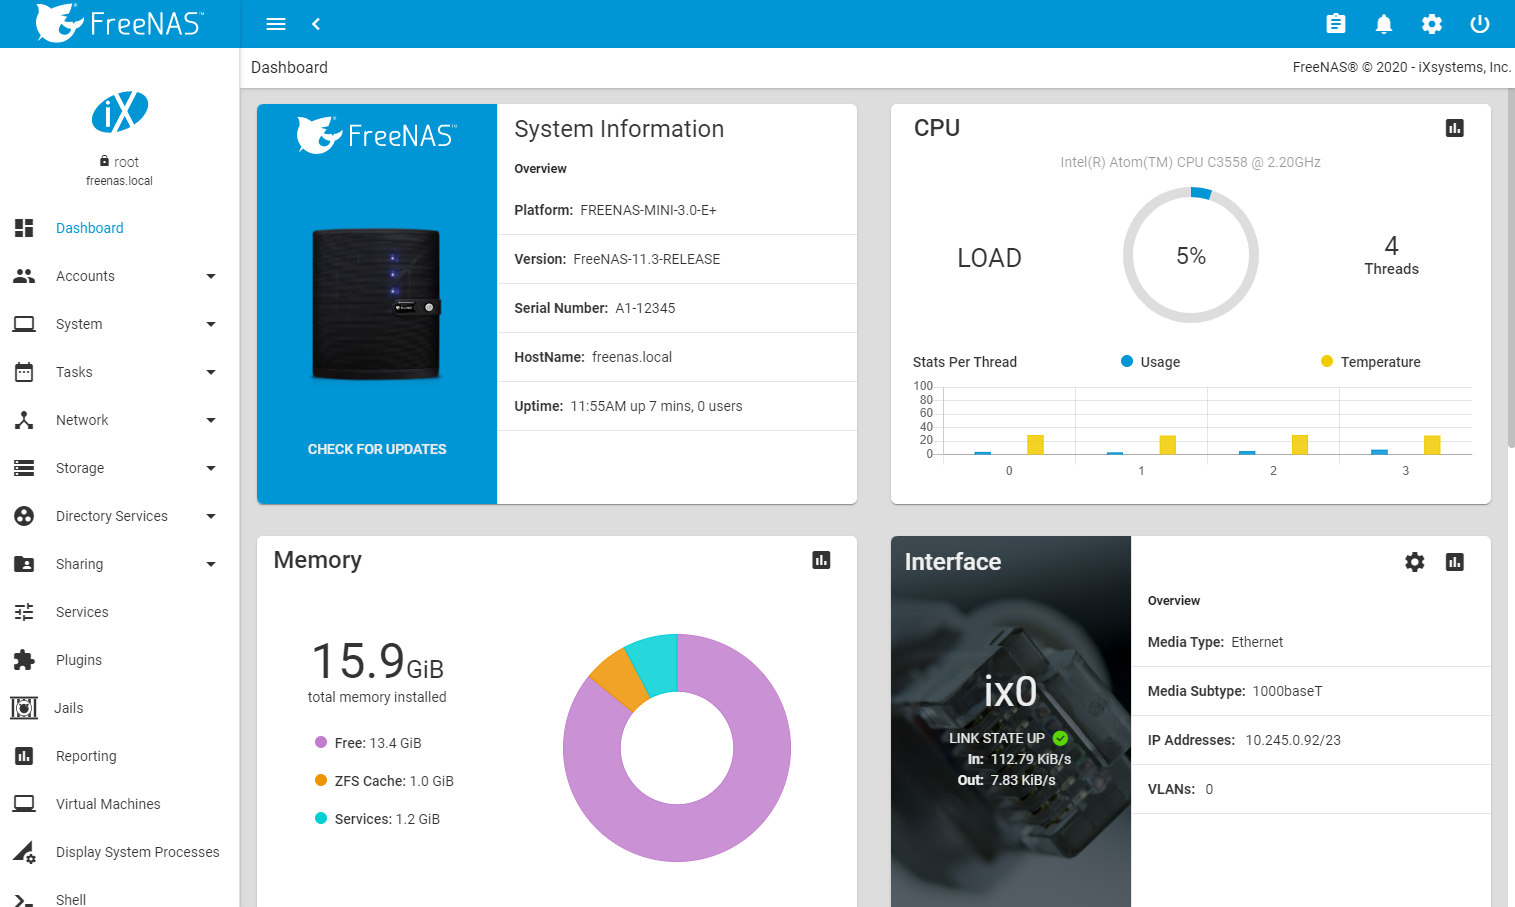Expand the Tasks menu arrow
1515x907 pixels.
(210, 372)
